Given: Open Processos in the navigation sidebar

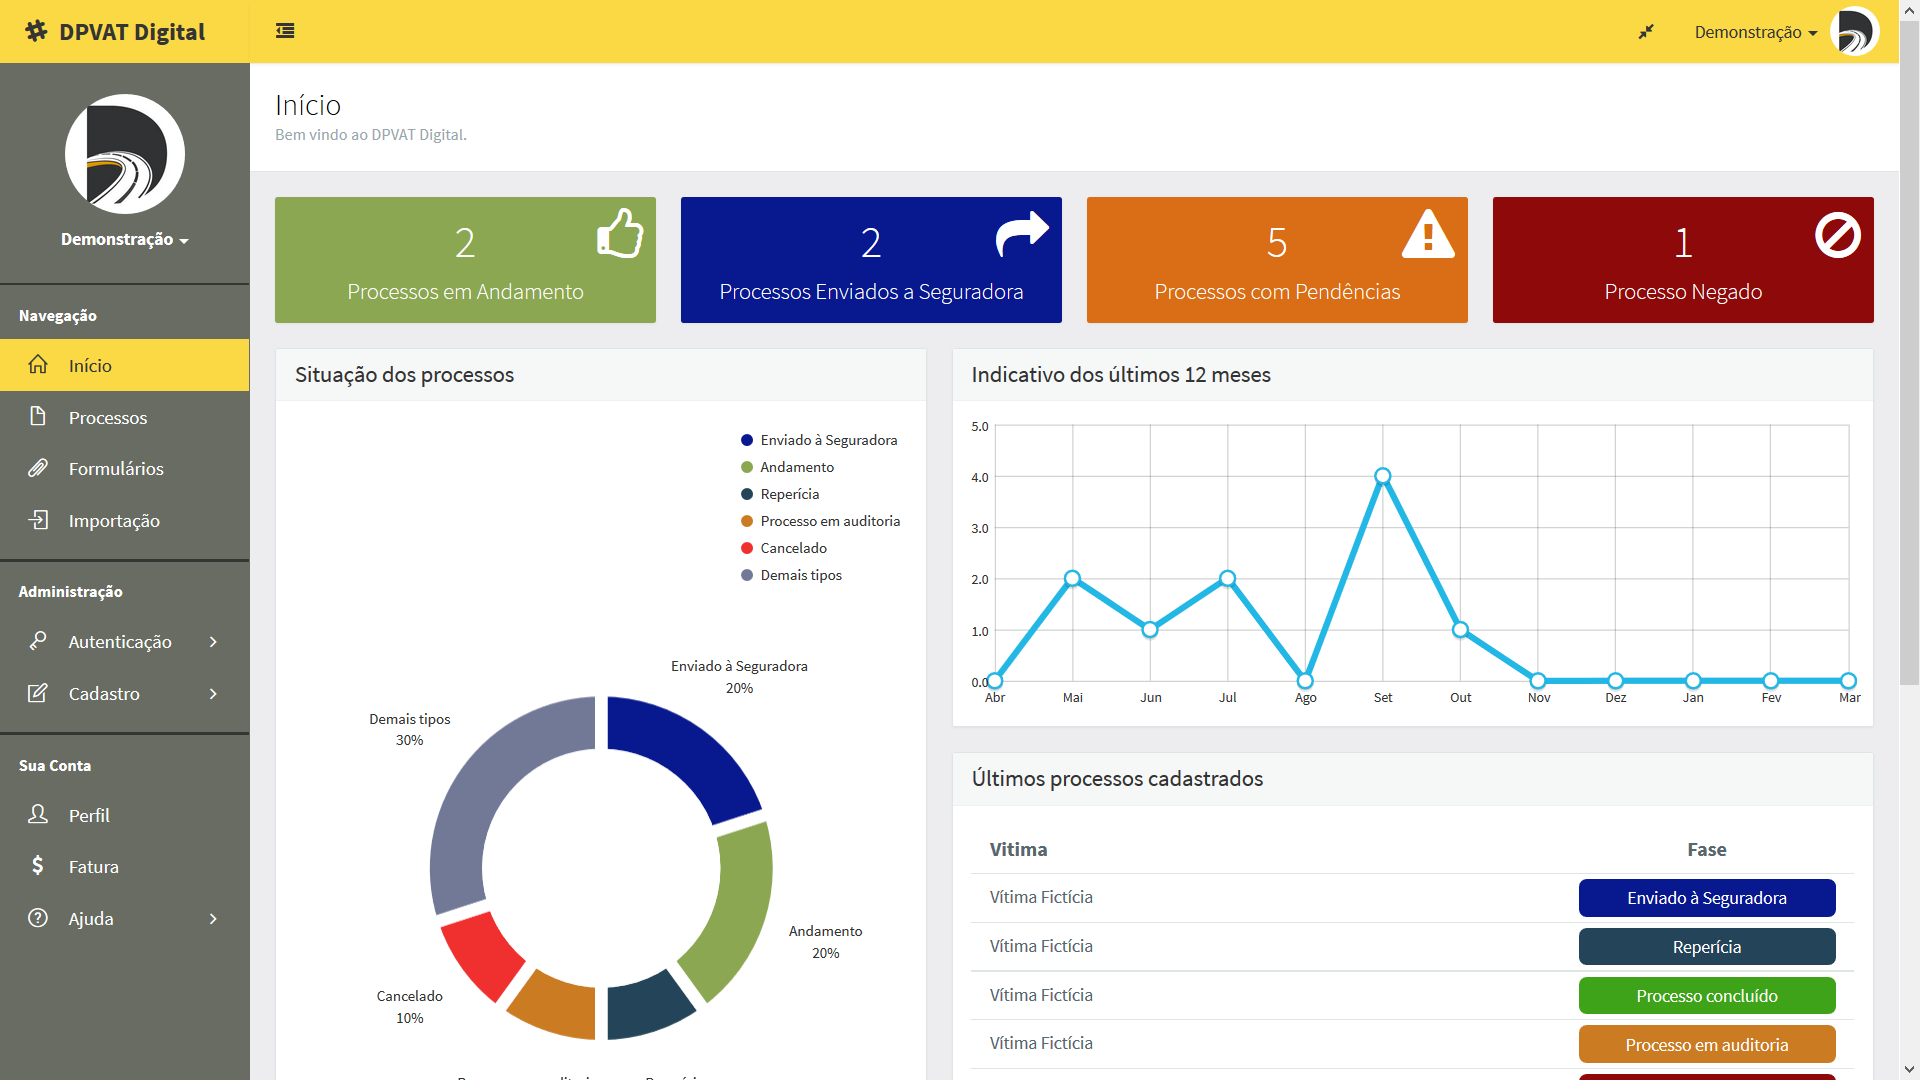Looking at the screenshot, I should pos(108,418).
